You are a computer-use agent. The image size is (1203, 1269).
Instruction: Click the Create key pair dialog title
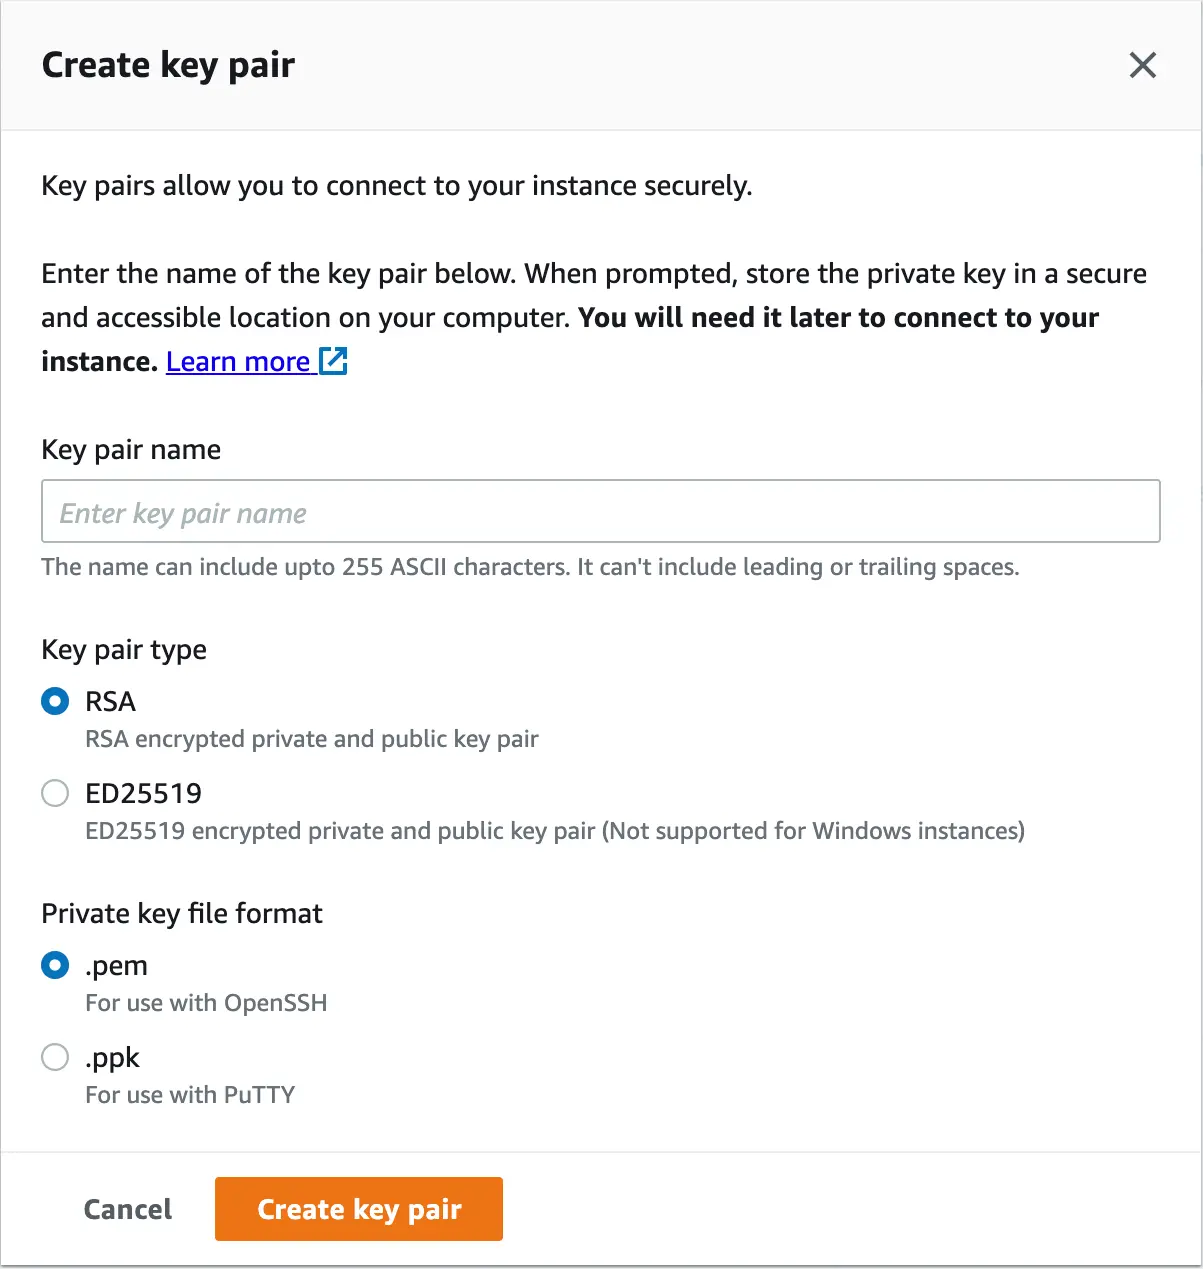click(168, 64)
